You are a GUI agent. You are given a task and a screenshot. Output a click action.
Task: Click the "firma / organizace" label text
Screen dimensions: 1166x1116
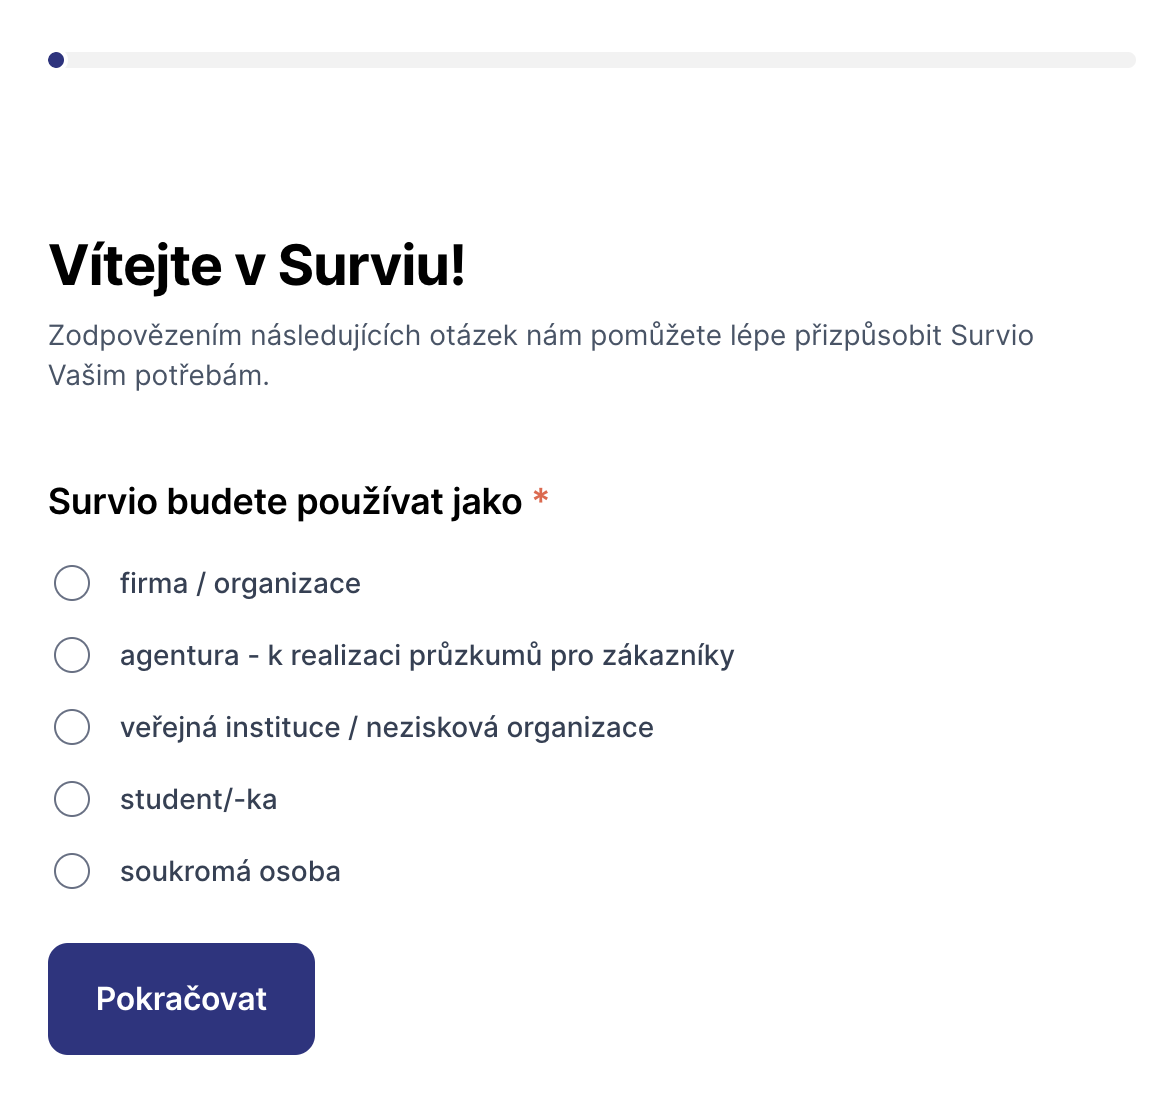(240, 583)
